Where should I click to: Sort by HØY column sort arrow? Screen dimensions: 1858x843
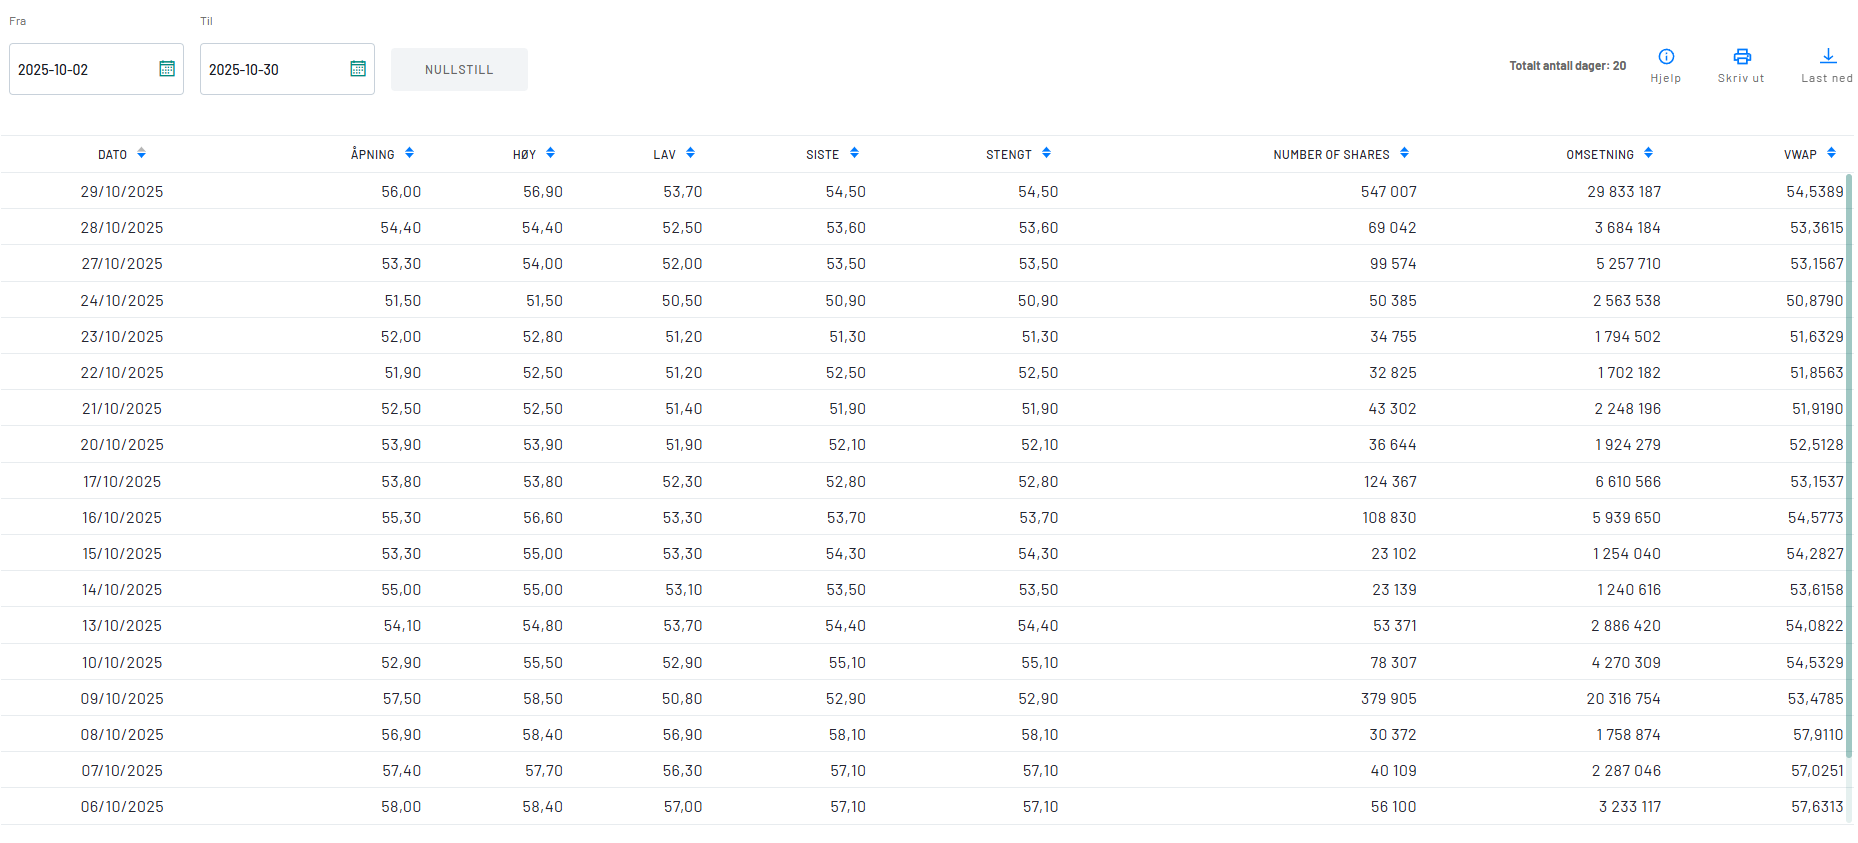click(551, 154)
